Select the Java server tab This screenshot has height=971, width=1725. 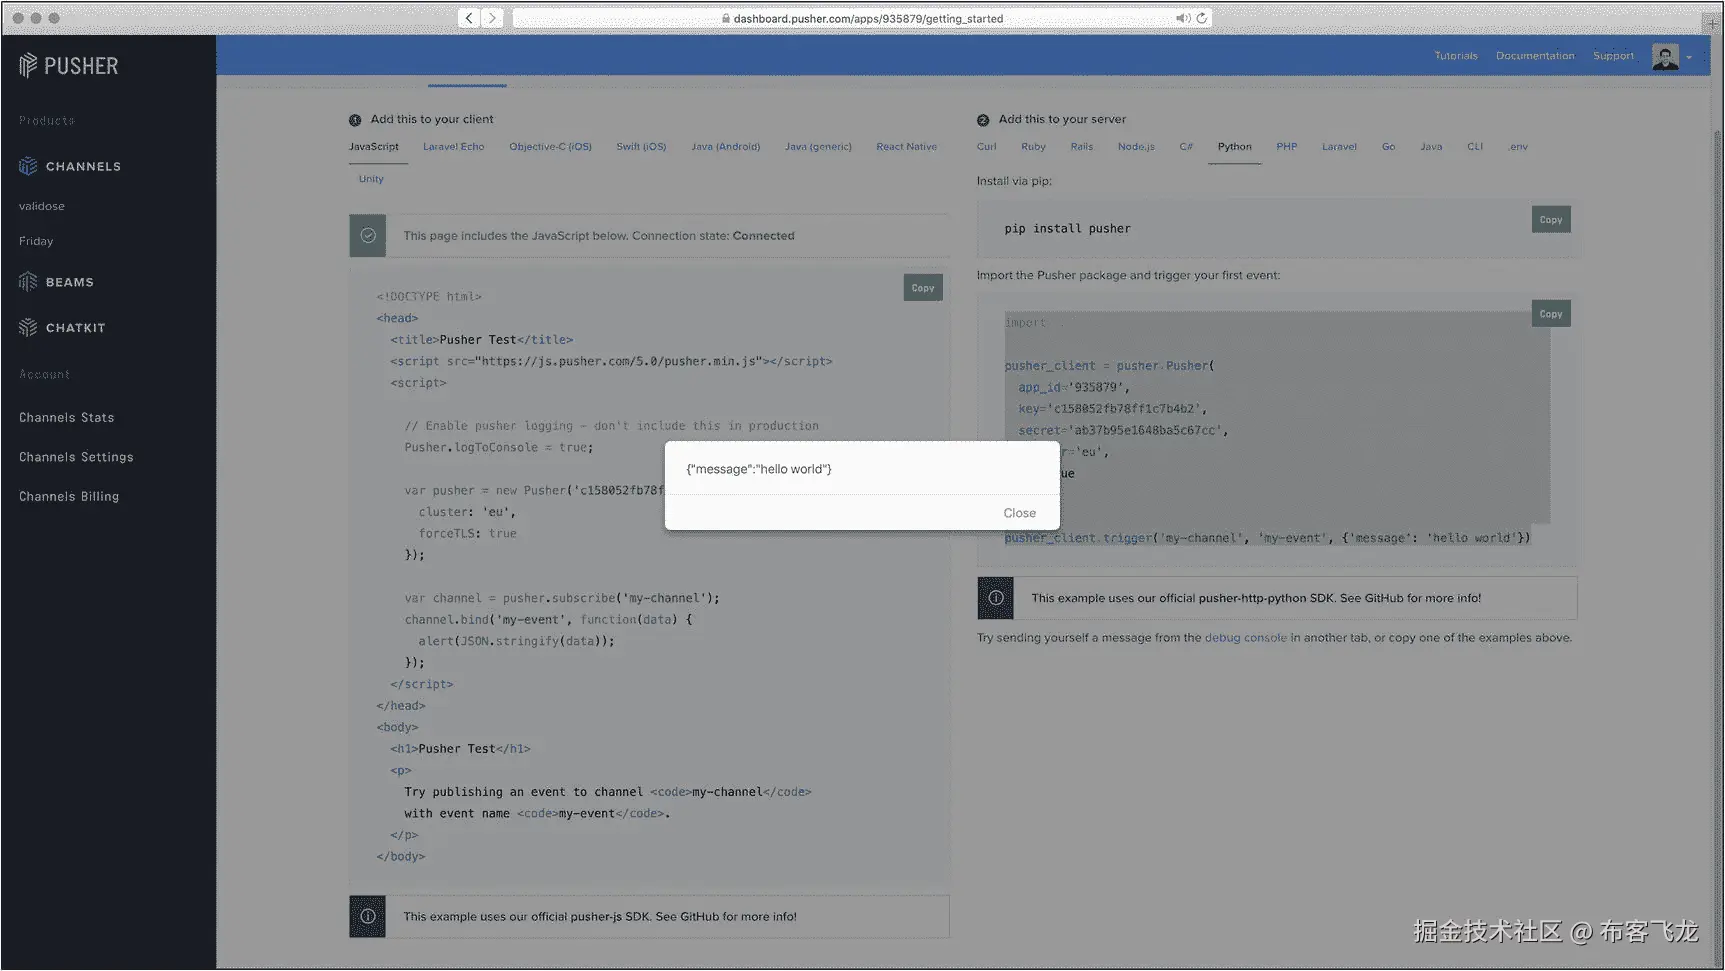coord(1432,147)
